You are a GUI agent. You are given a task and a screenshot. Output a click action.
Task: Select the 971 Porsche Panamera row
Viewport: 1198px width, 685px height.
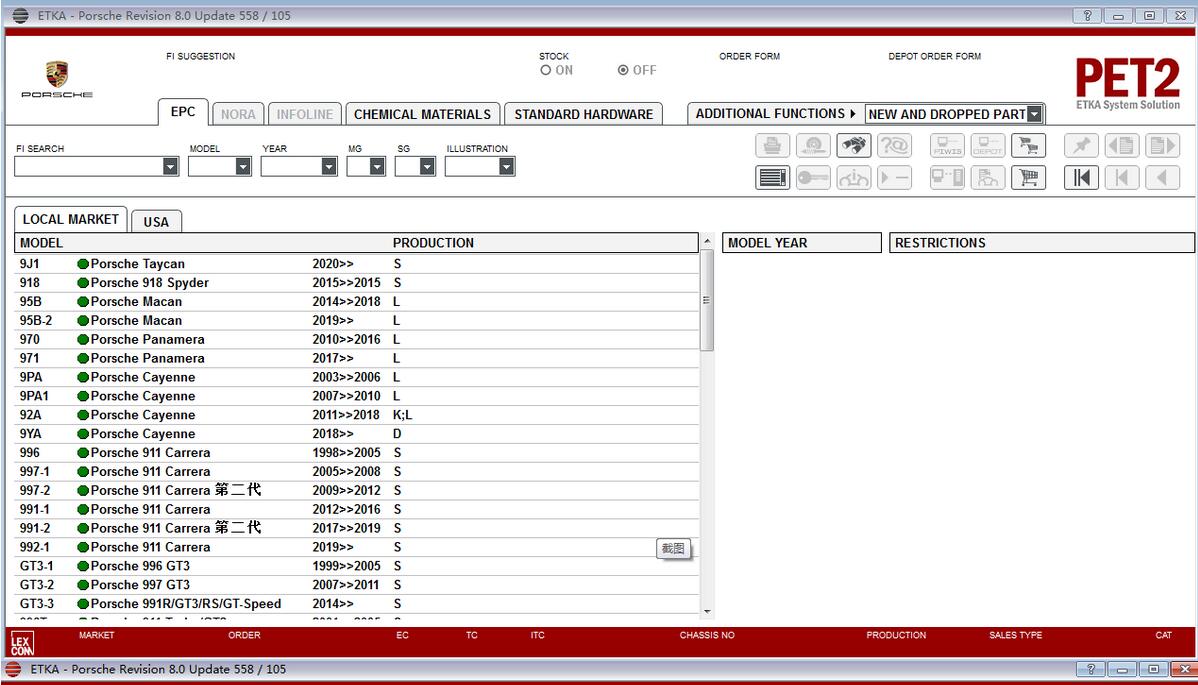pyautogui.click(x=356, y=358)
